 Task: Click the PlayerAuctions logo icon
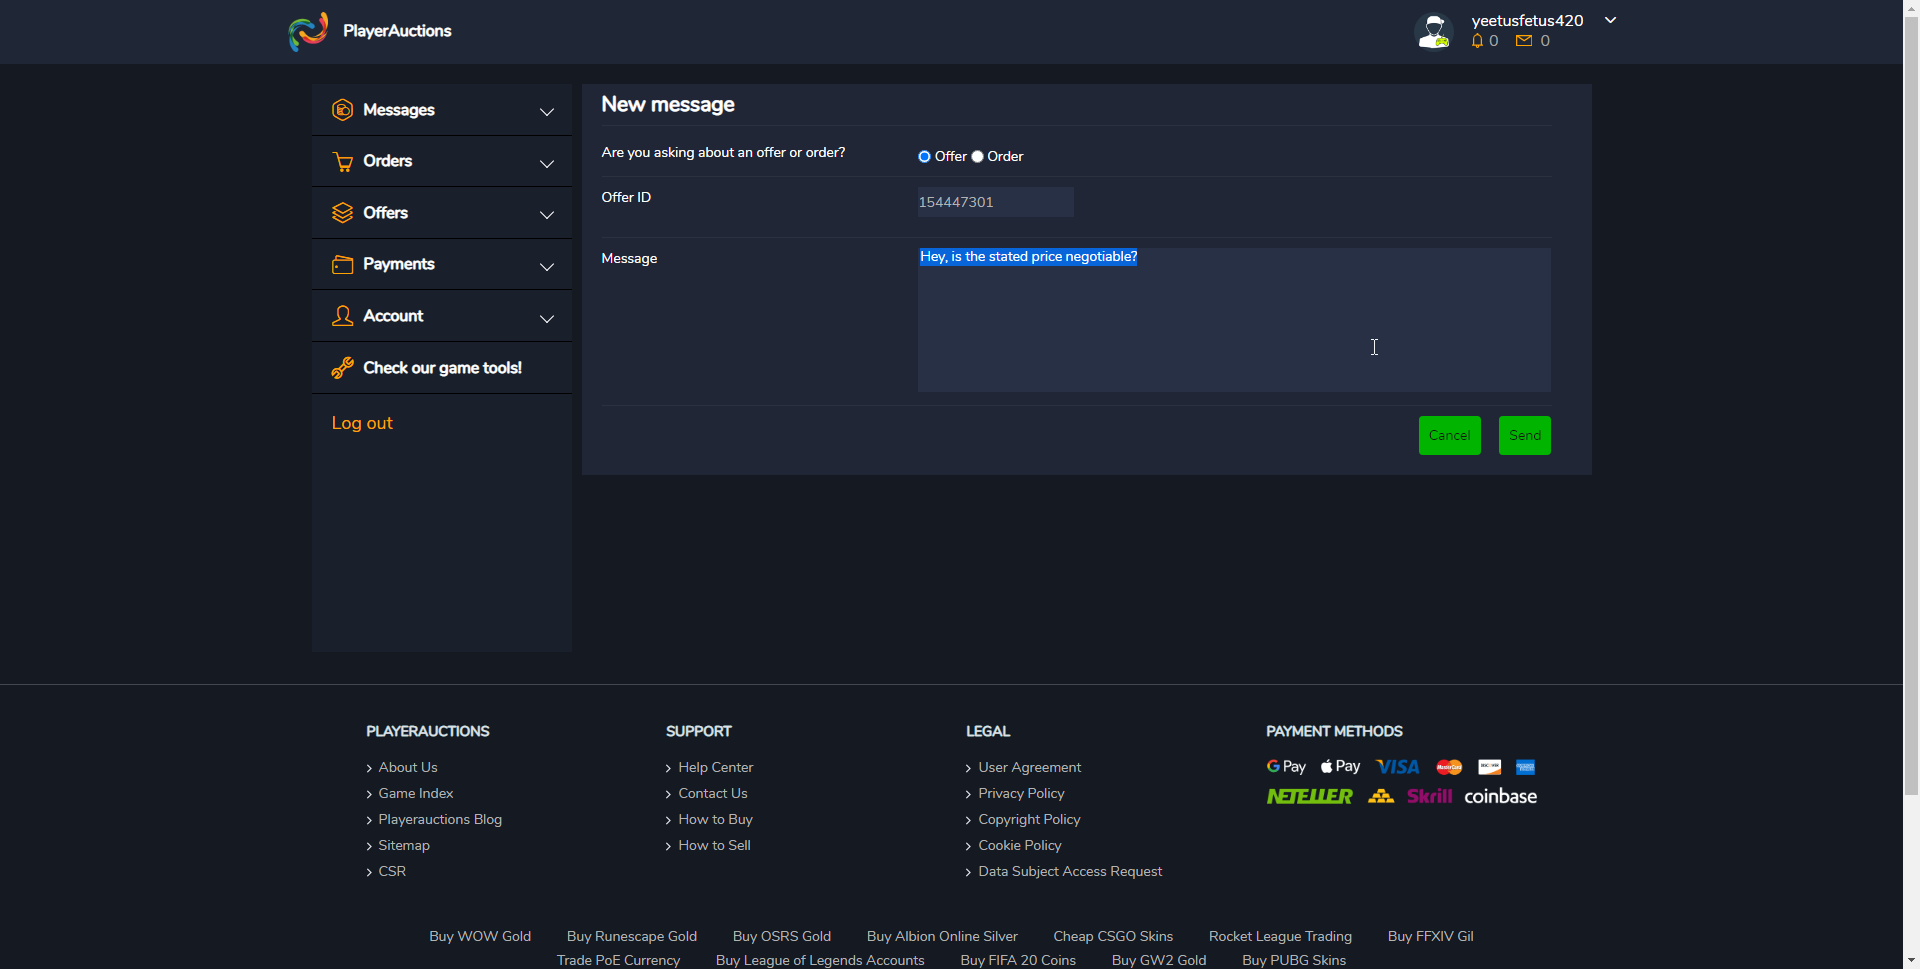(x=308, y=31)
